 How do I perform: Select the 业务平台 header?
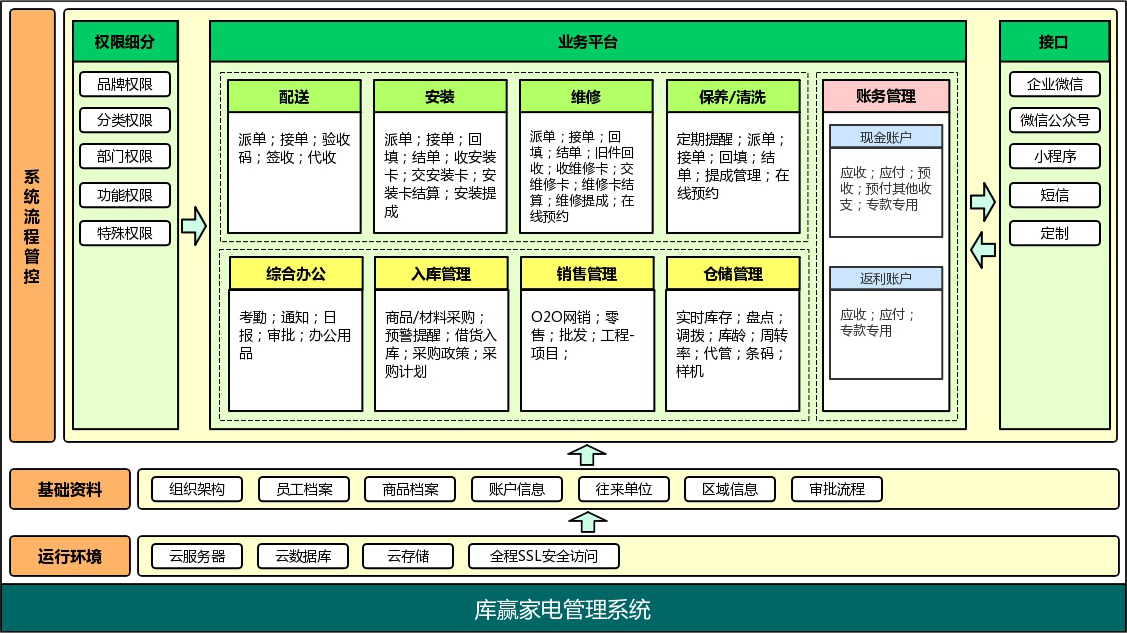tap(588, 42)
